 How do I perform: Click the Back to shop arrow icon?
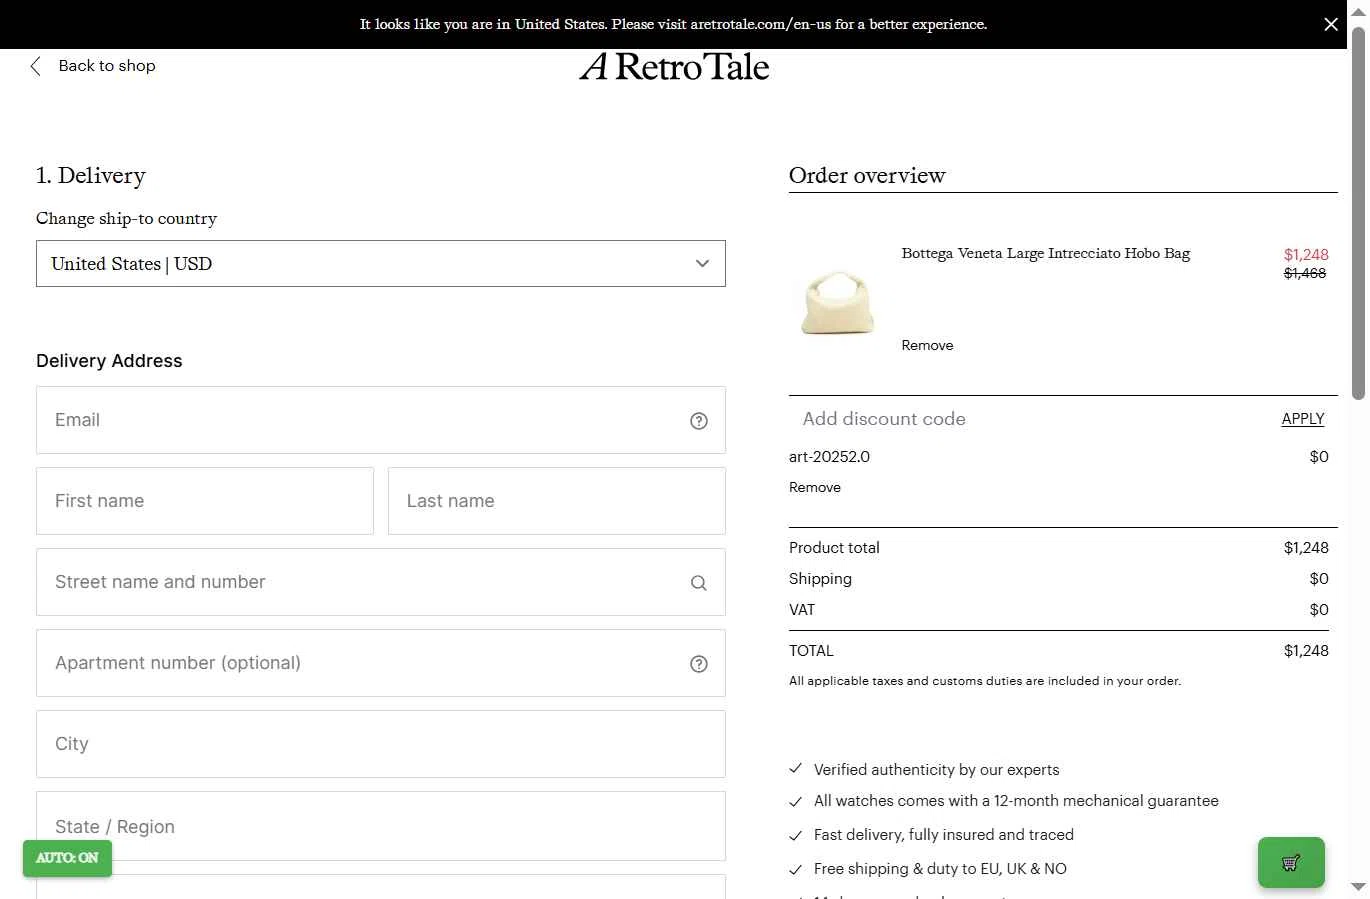[x=36, y=66]
